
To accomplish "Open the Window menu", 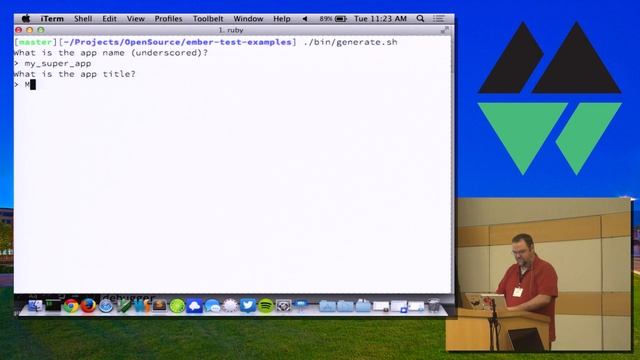I will pyautogui.click(x=248, y=19).
